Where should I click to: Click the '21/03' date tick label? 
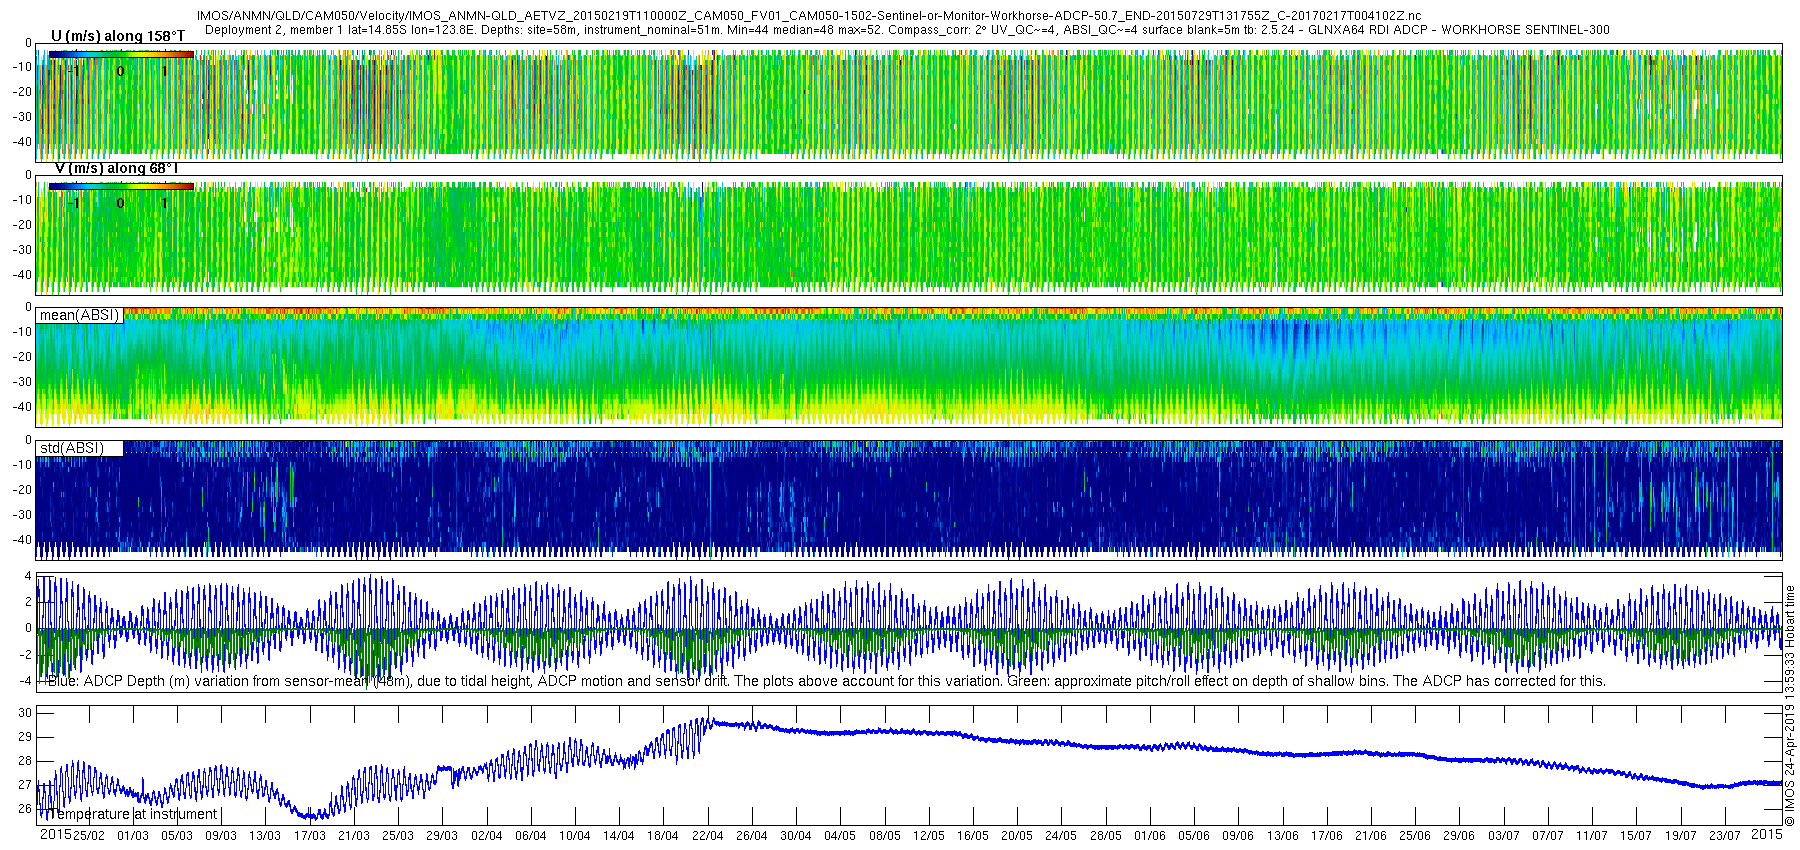[x=354, y=835]
